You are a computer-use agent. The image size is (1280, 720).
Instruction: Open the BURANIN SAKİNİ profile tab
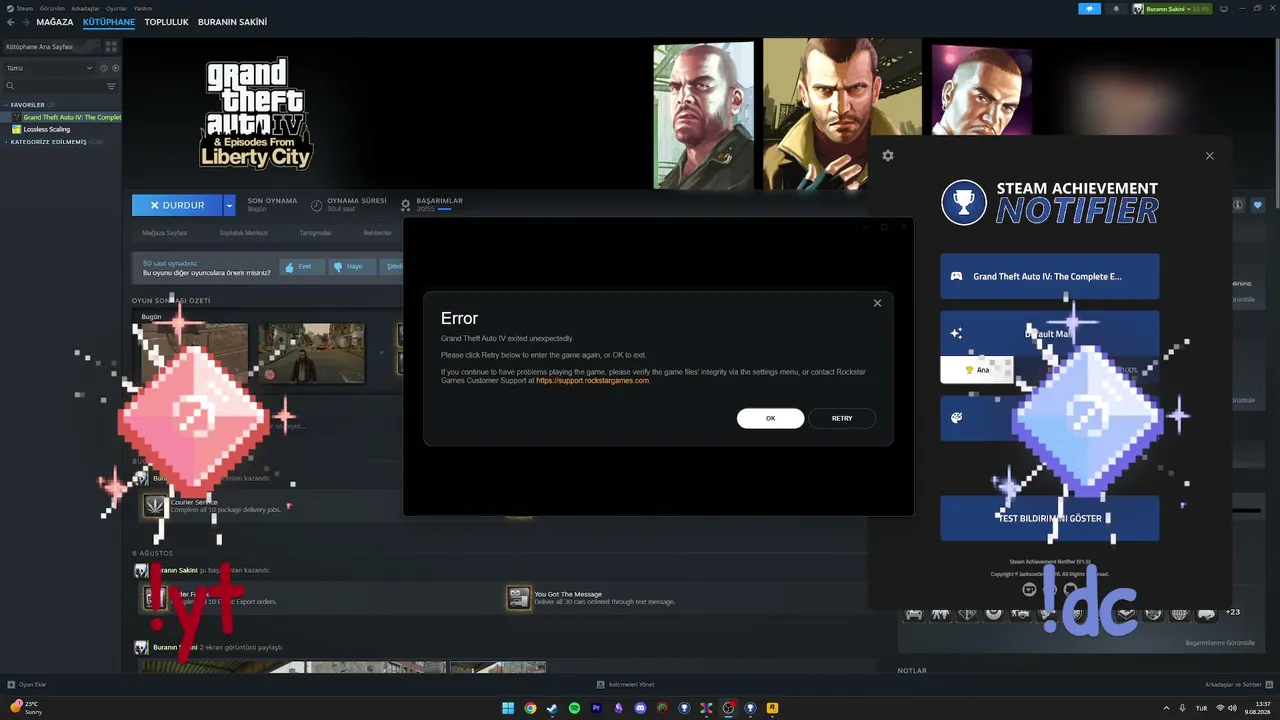(232, 22)
